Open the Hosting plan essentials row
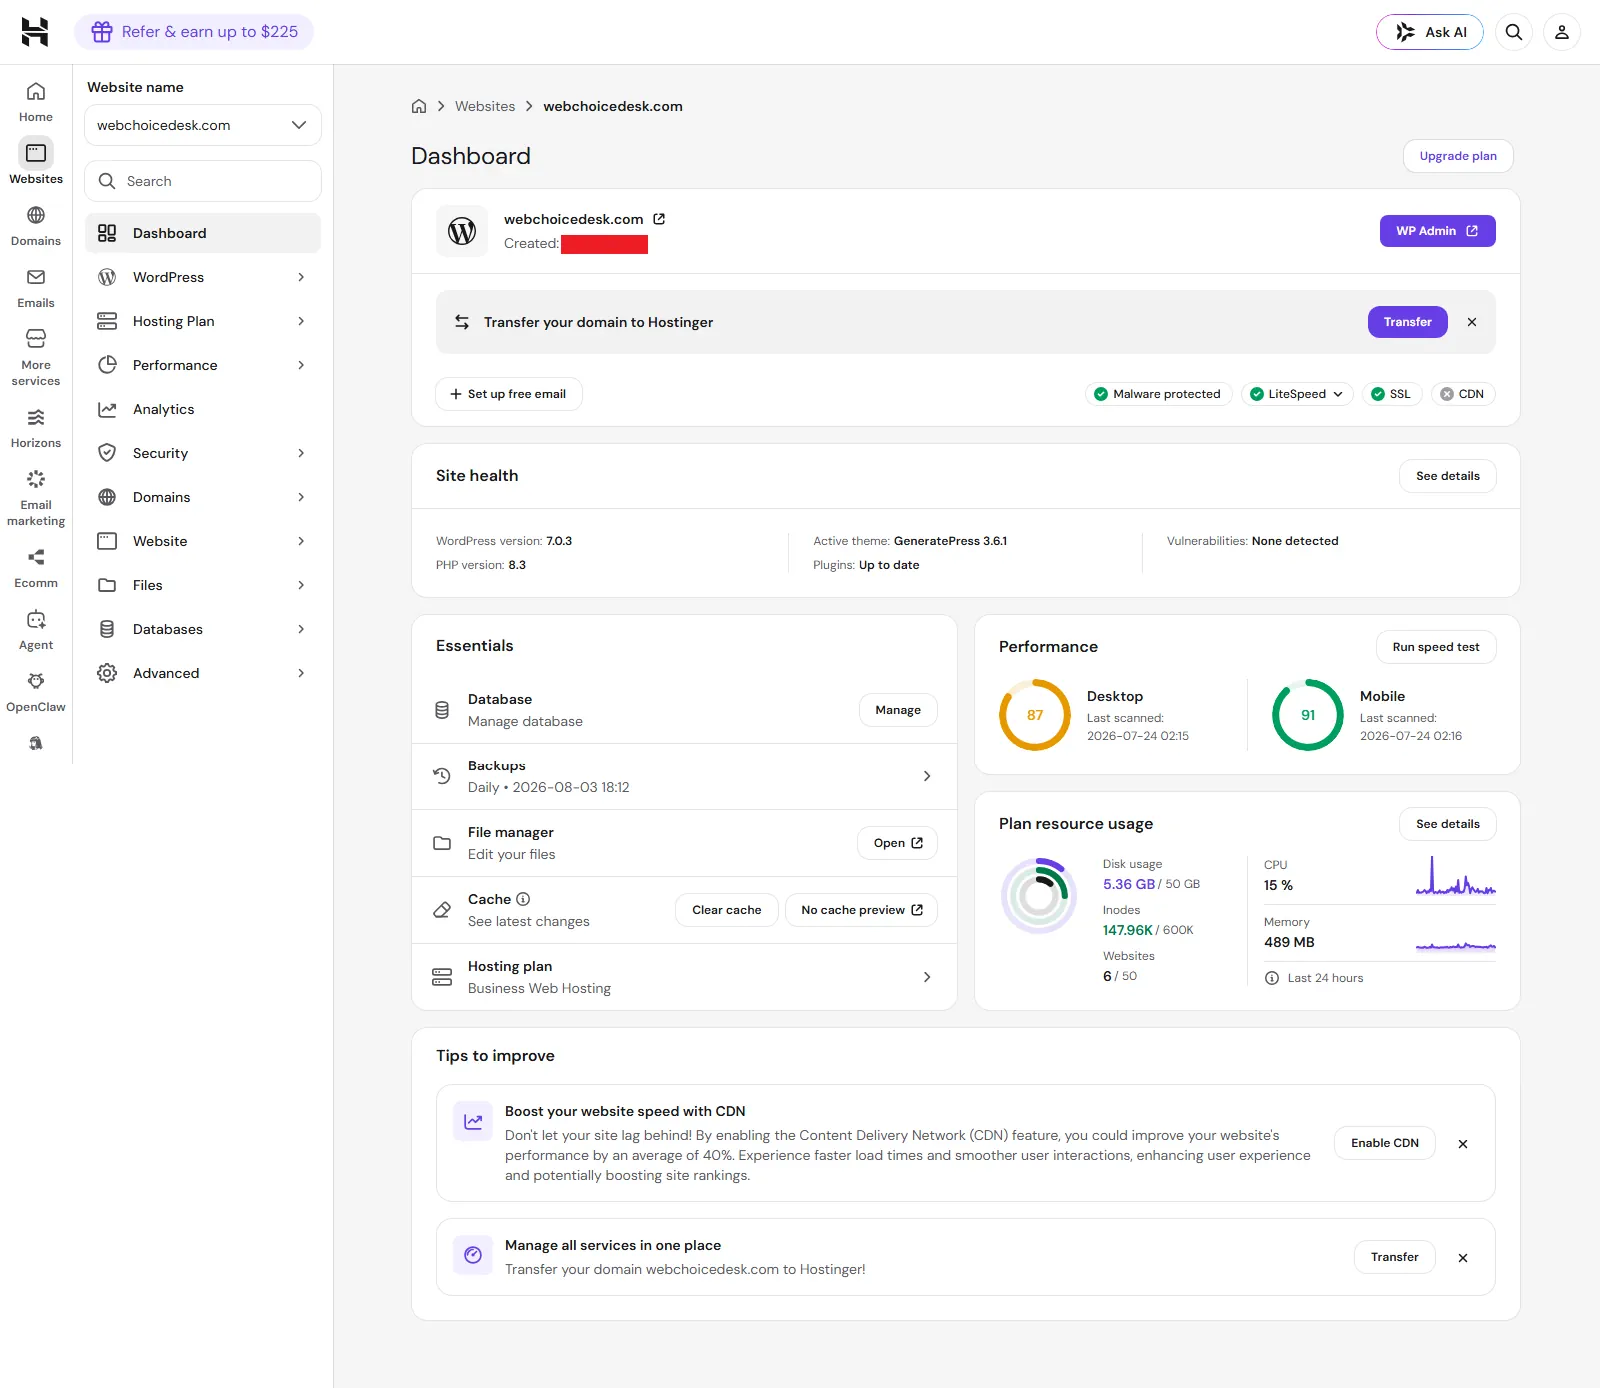 pyautogui.click(x=685, y=977)
